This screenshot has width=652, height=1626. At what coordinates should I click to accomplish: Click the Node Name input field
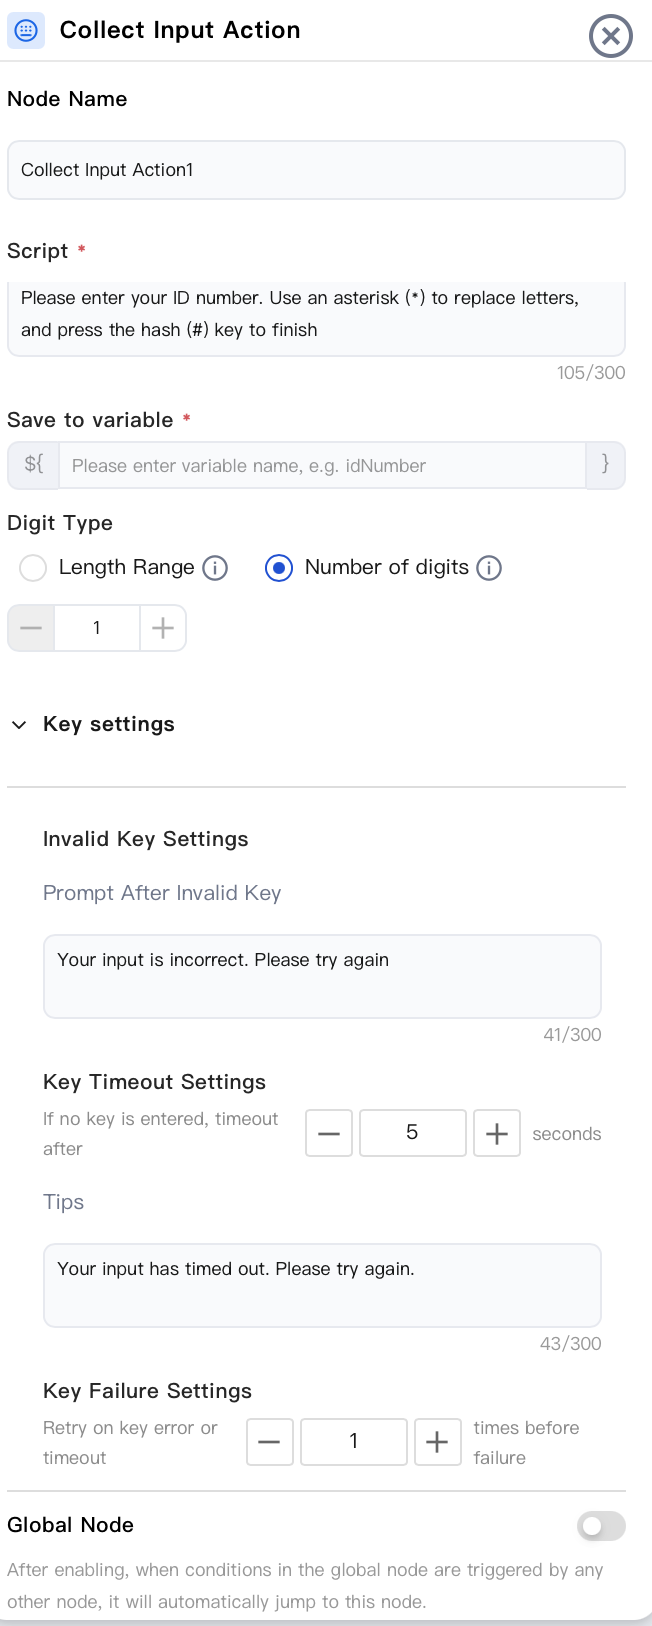pyautogui.click(x=316, y=170)
